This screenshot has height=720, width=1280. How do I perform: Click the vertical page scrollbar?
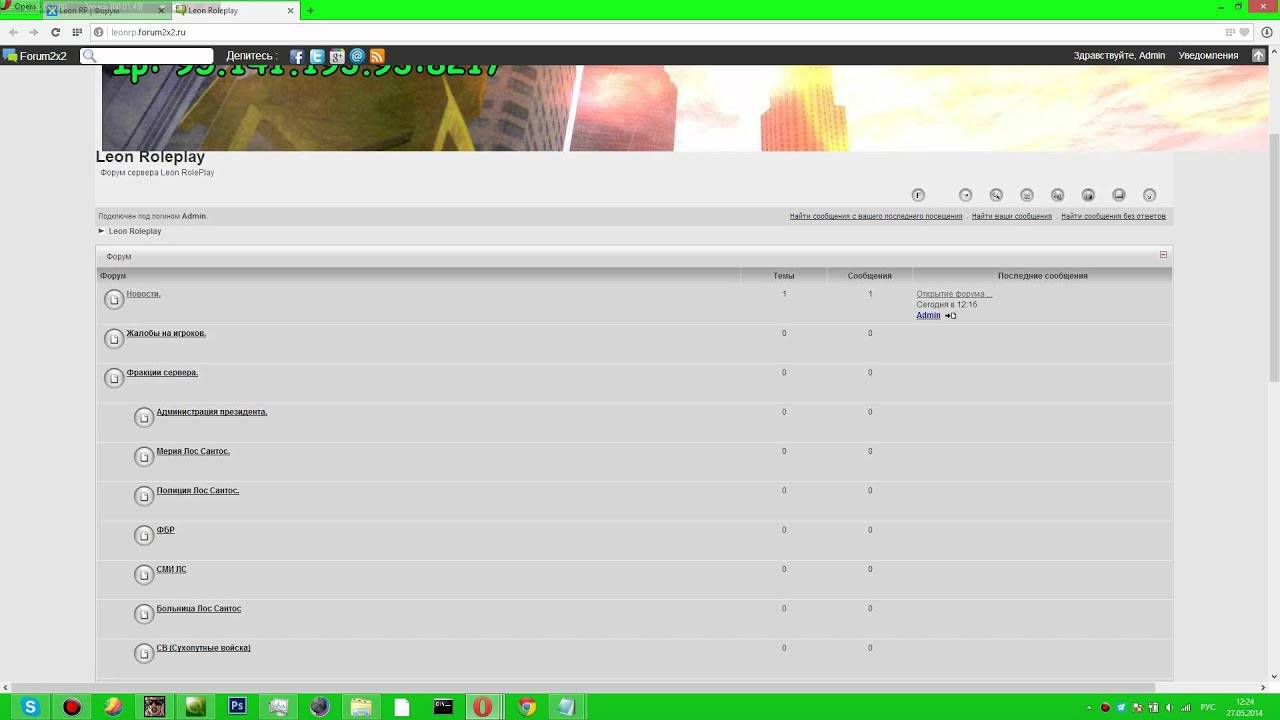1274,257
